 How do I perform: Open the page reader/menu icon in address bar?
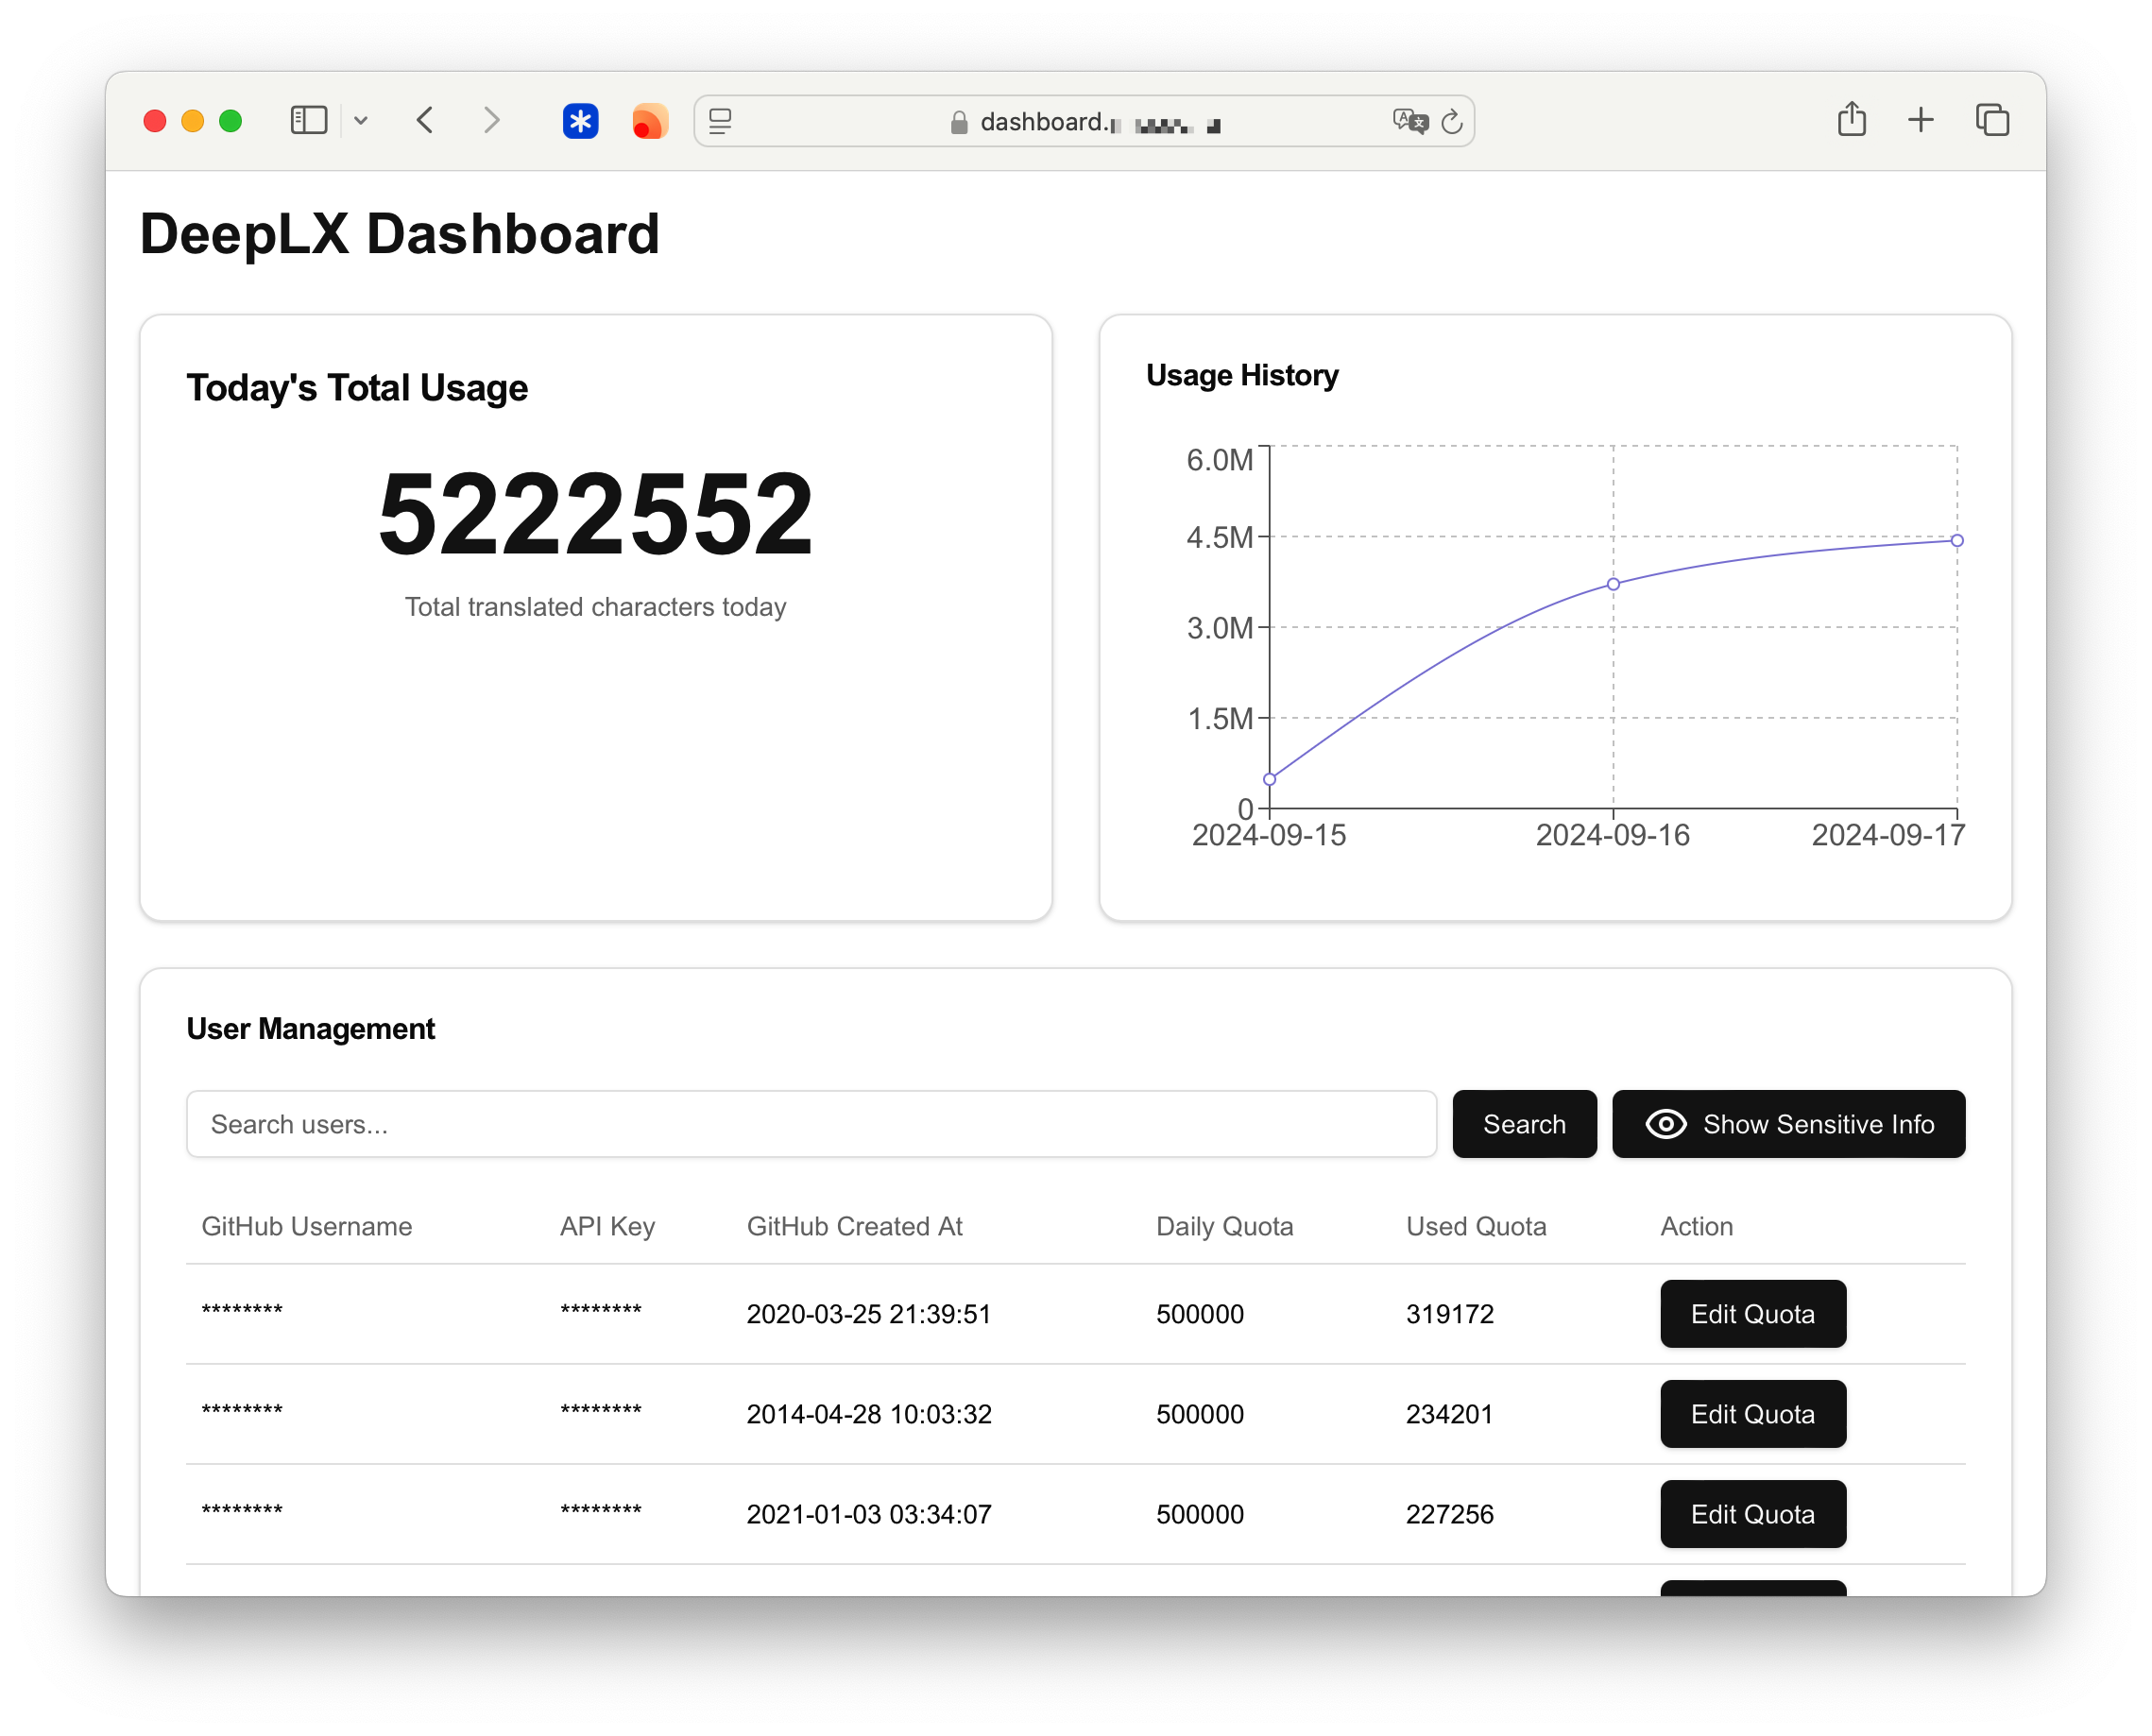[x=720, y=121]
